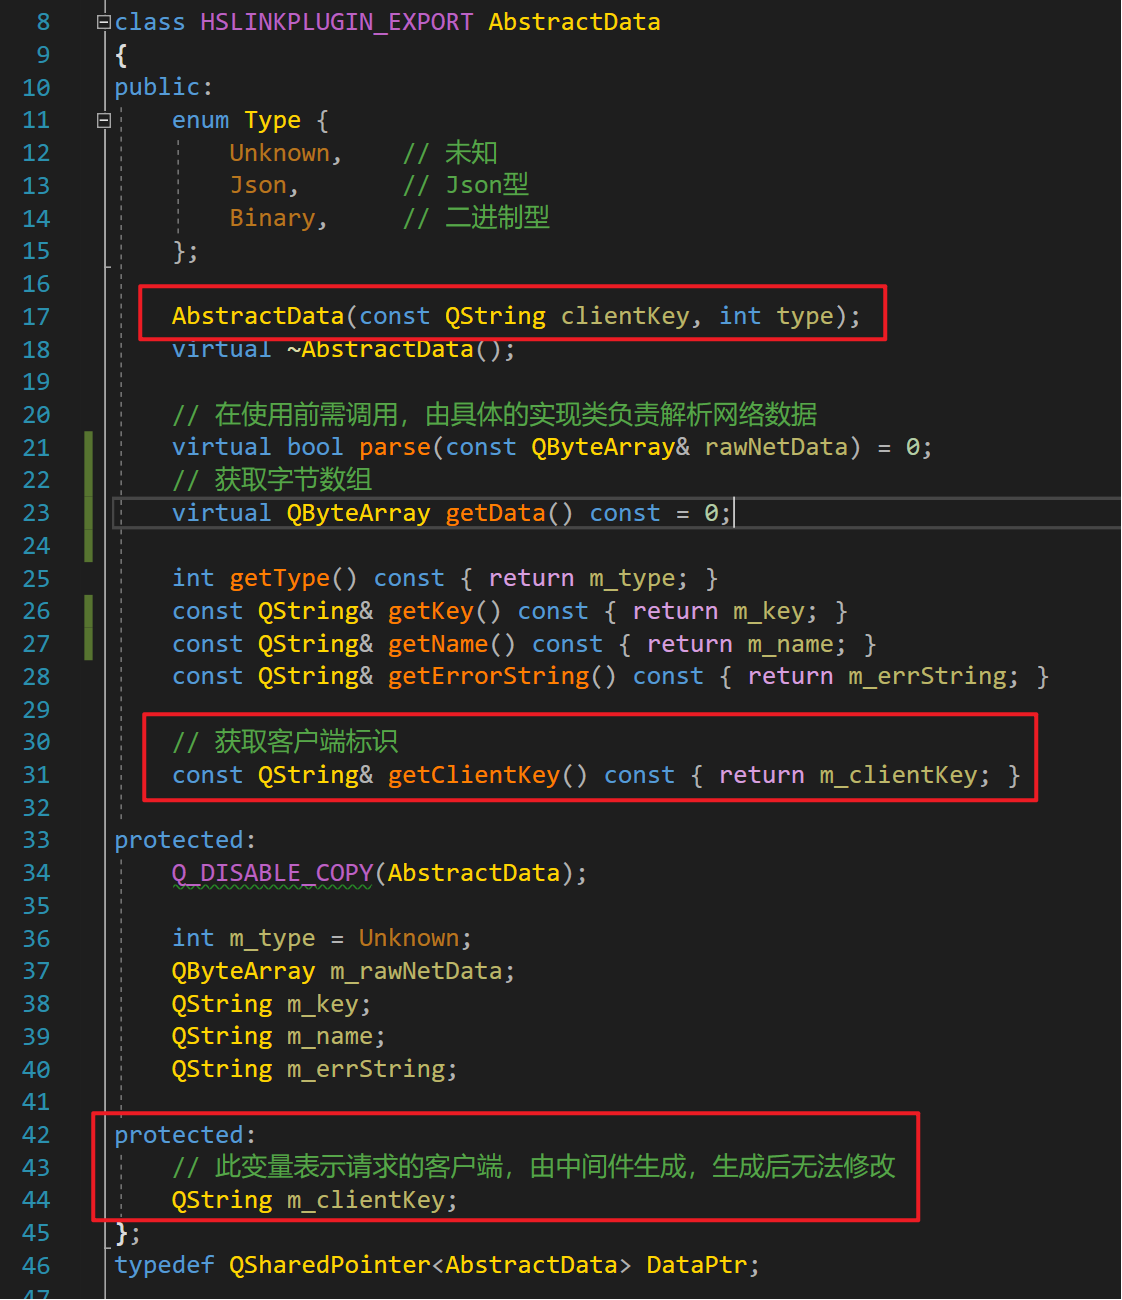Click line number 17 in the gutter
Viewport: 1122px width, 1300px height.
[36, 317]
